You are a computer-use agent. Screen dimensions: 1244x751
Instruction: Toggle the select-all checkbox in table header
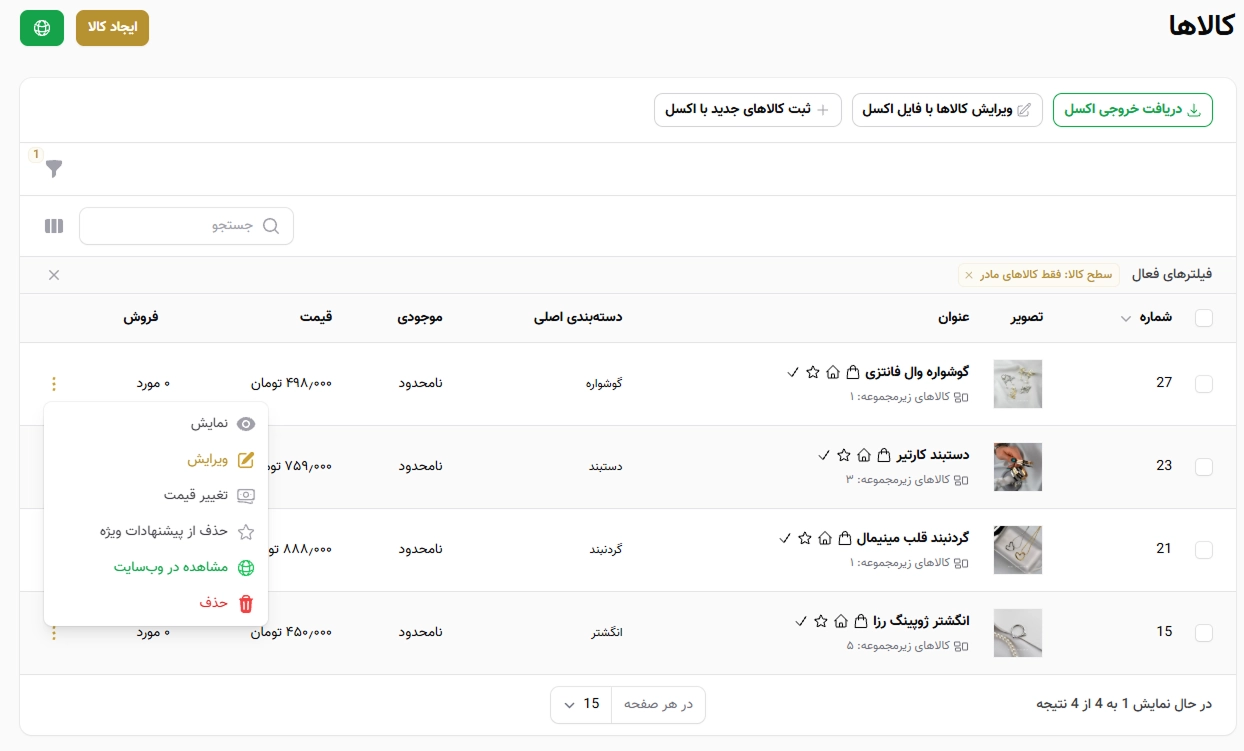1204,318
